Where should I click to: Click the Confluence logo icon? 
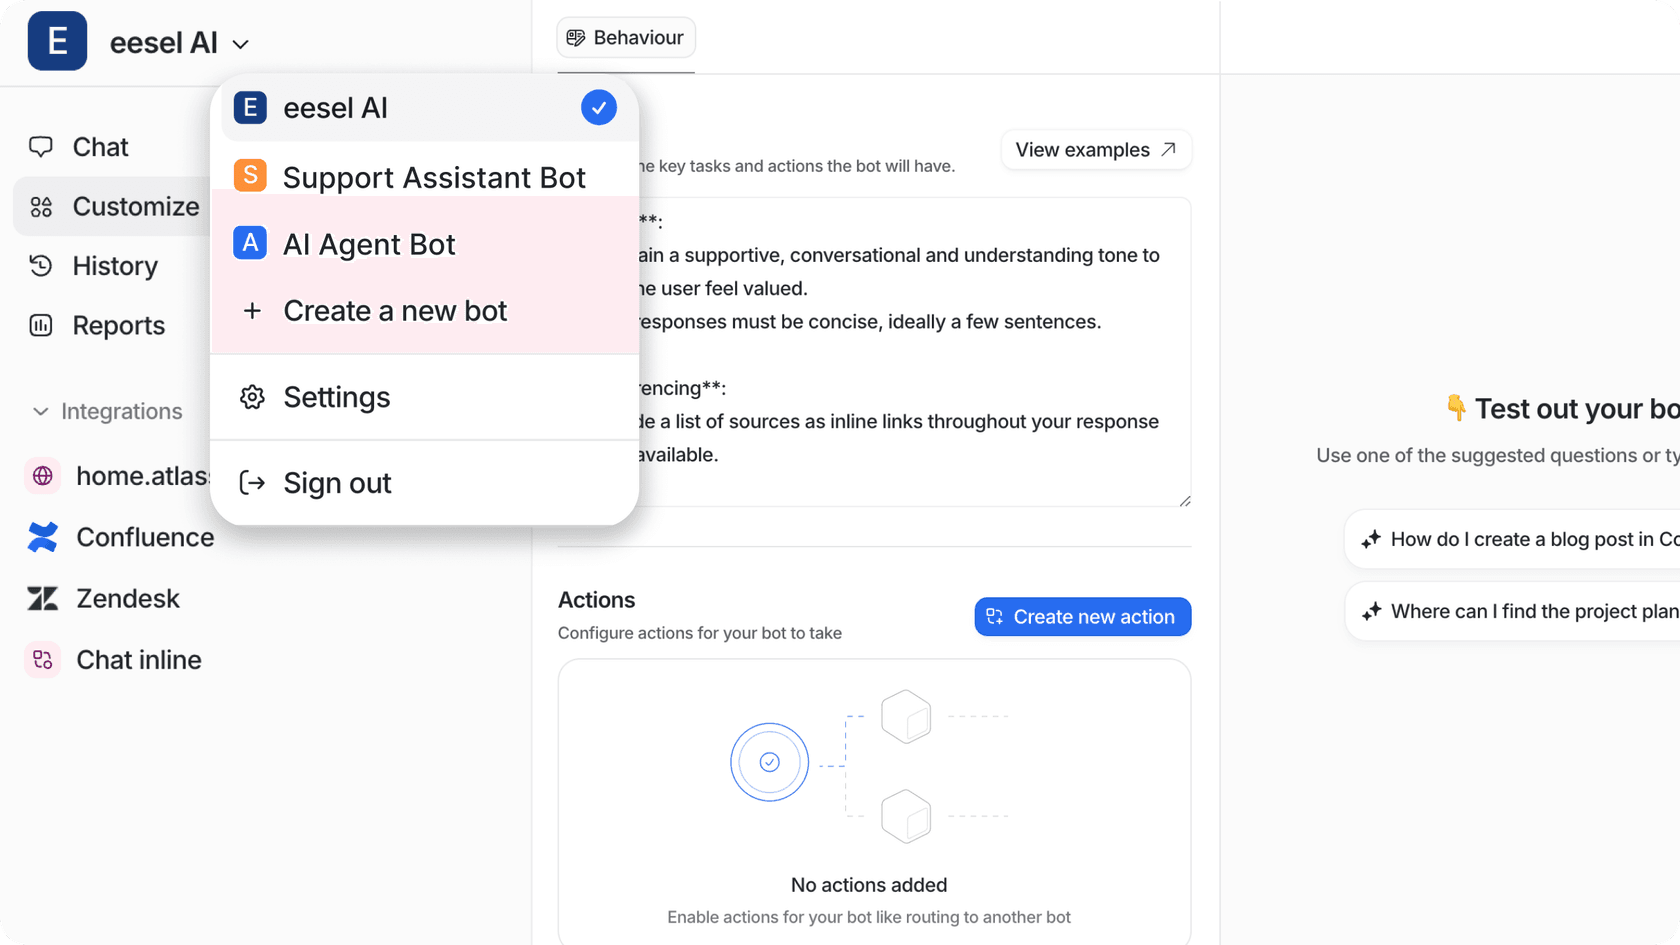click(43, 537)
